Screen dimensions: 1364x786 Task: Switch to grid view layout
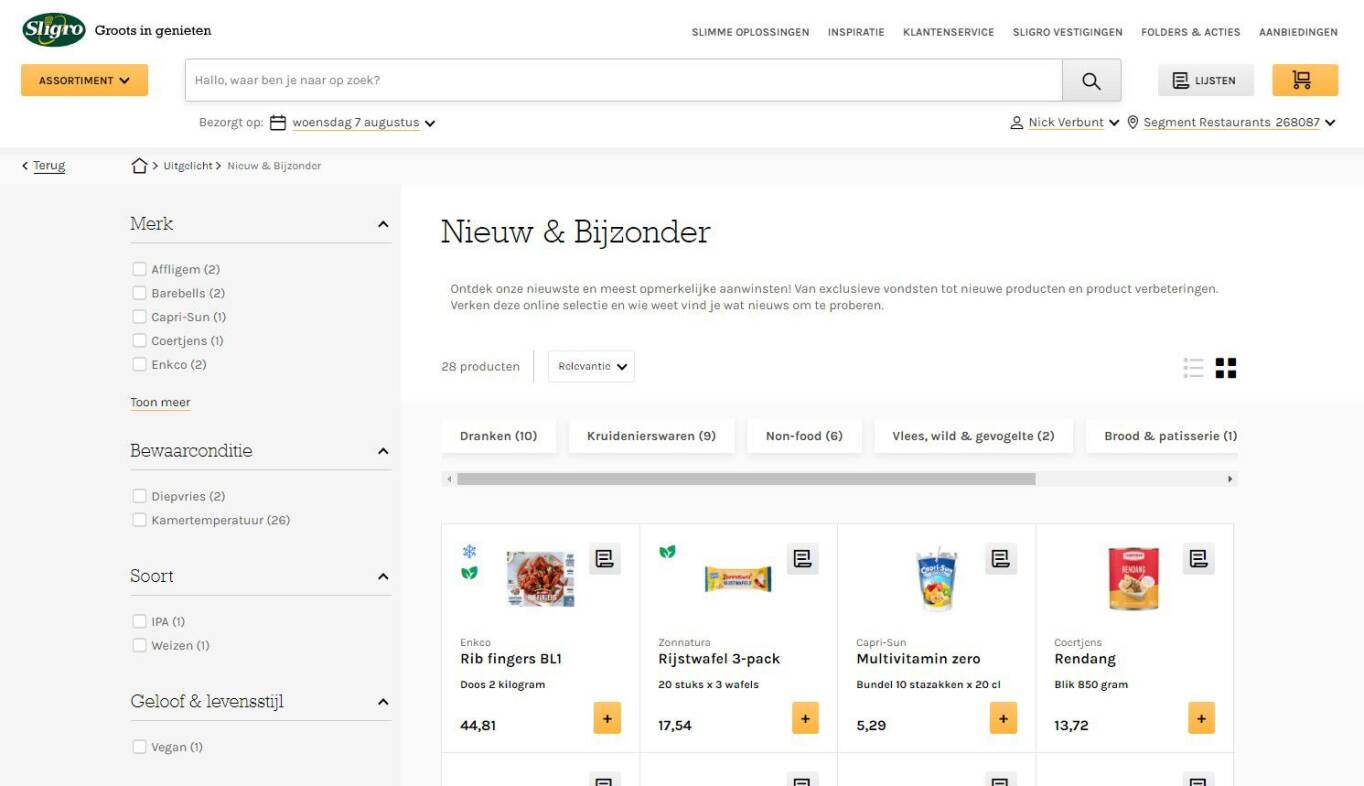point(1226,368)
